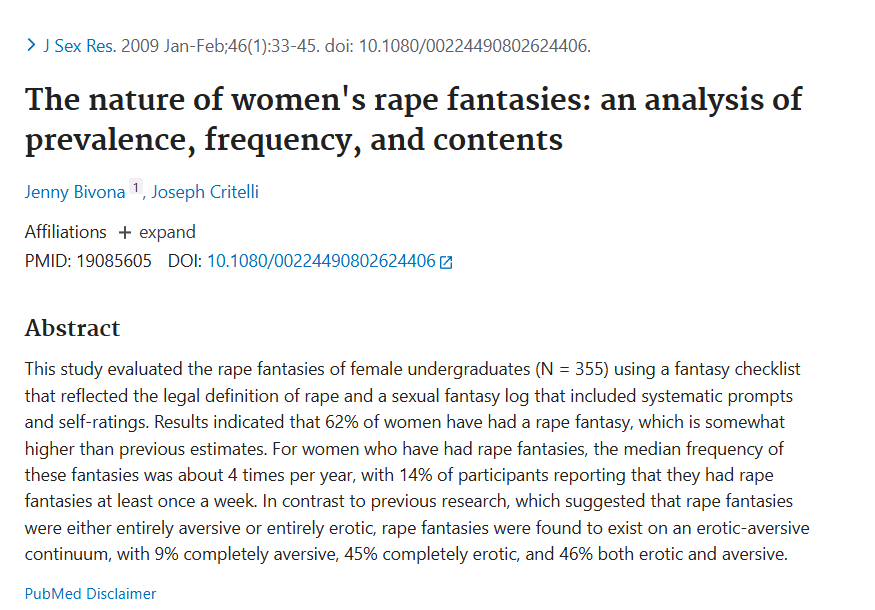Image resolution: width=875 pixels, height=610 pixels.
Task: Click the Abstract section heading
Action: (72, 328)
